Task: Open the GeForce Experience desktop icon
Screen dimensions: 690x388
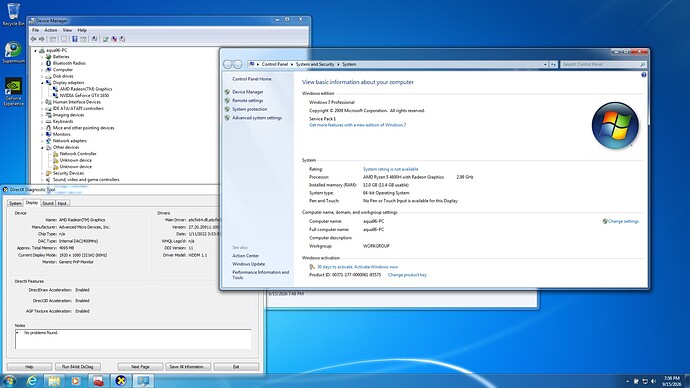Action: click(13, 92)
